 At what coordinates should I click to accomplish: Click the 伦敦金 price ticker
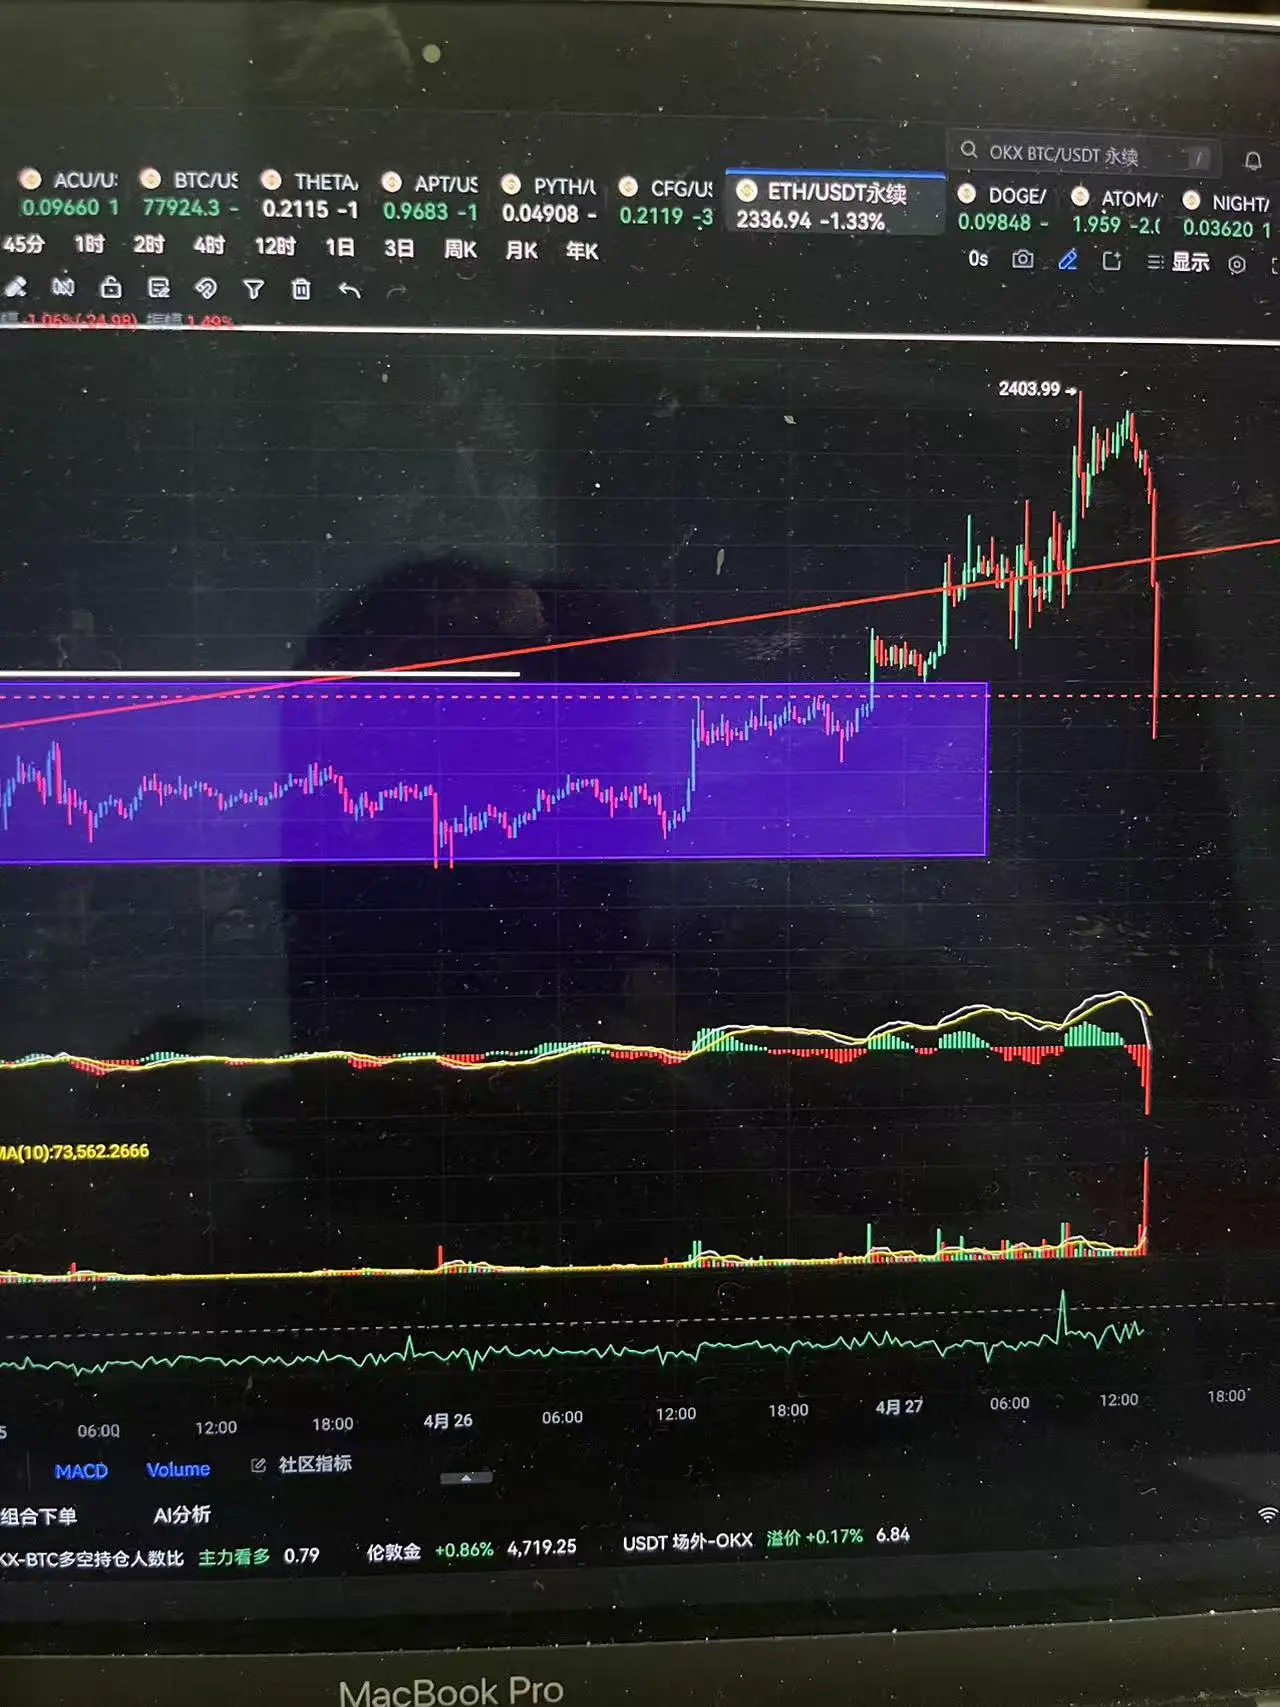coord(471,1549)
